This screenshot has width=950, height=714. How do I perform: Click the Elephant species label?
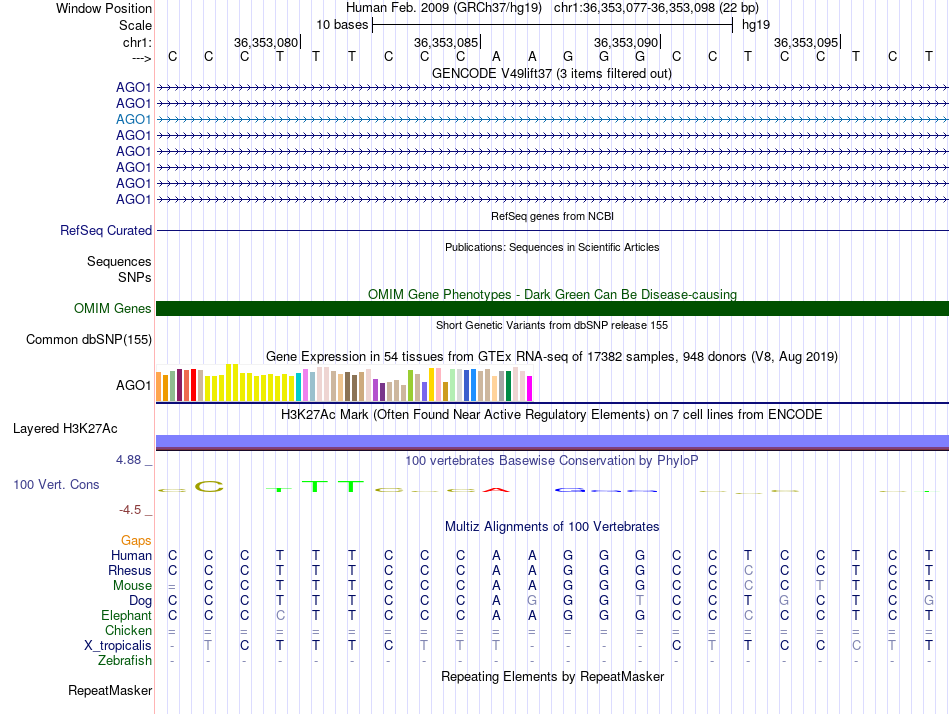(127, 616)
